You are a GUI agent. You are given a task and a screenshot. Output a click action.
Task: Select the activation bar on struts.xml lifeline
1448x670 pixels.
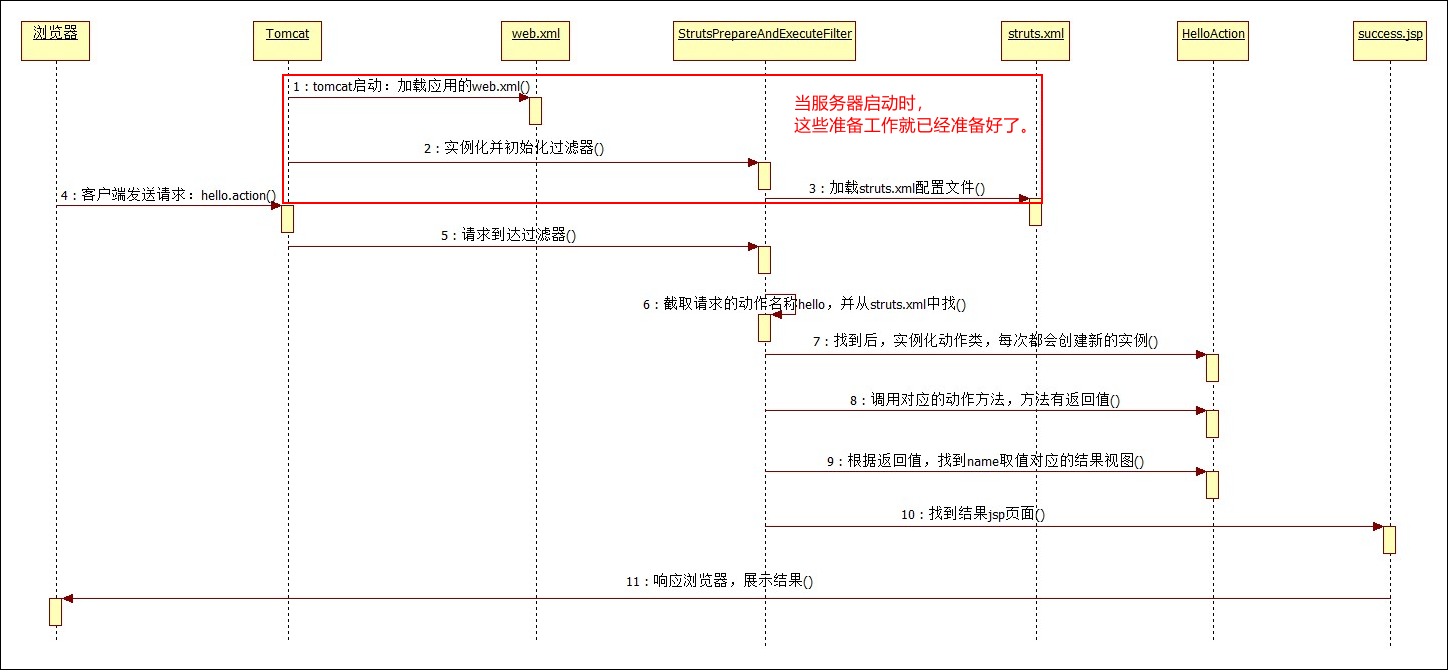[x=1036, y=212]
